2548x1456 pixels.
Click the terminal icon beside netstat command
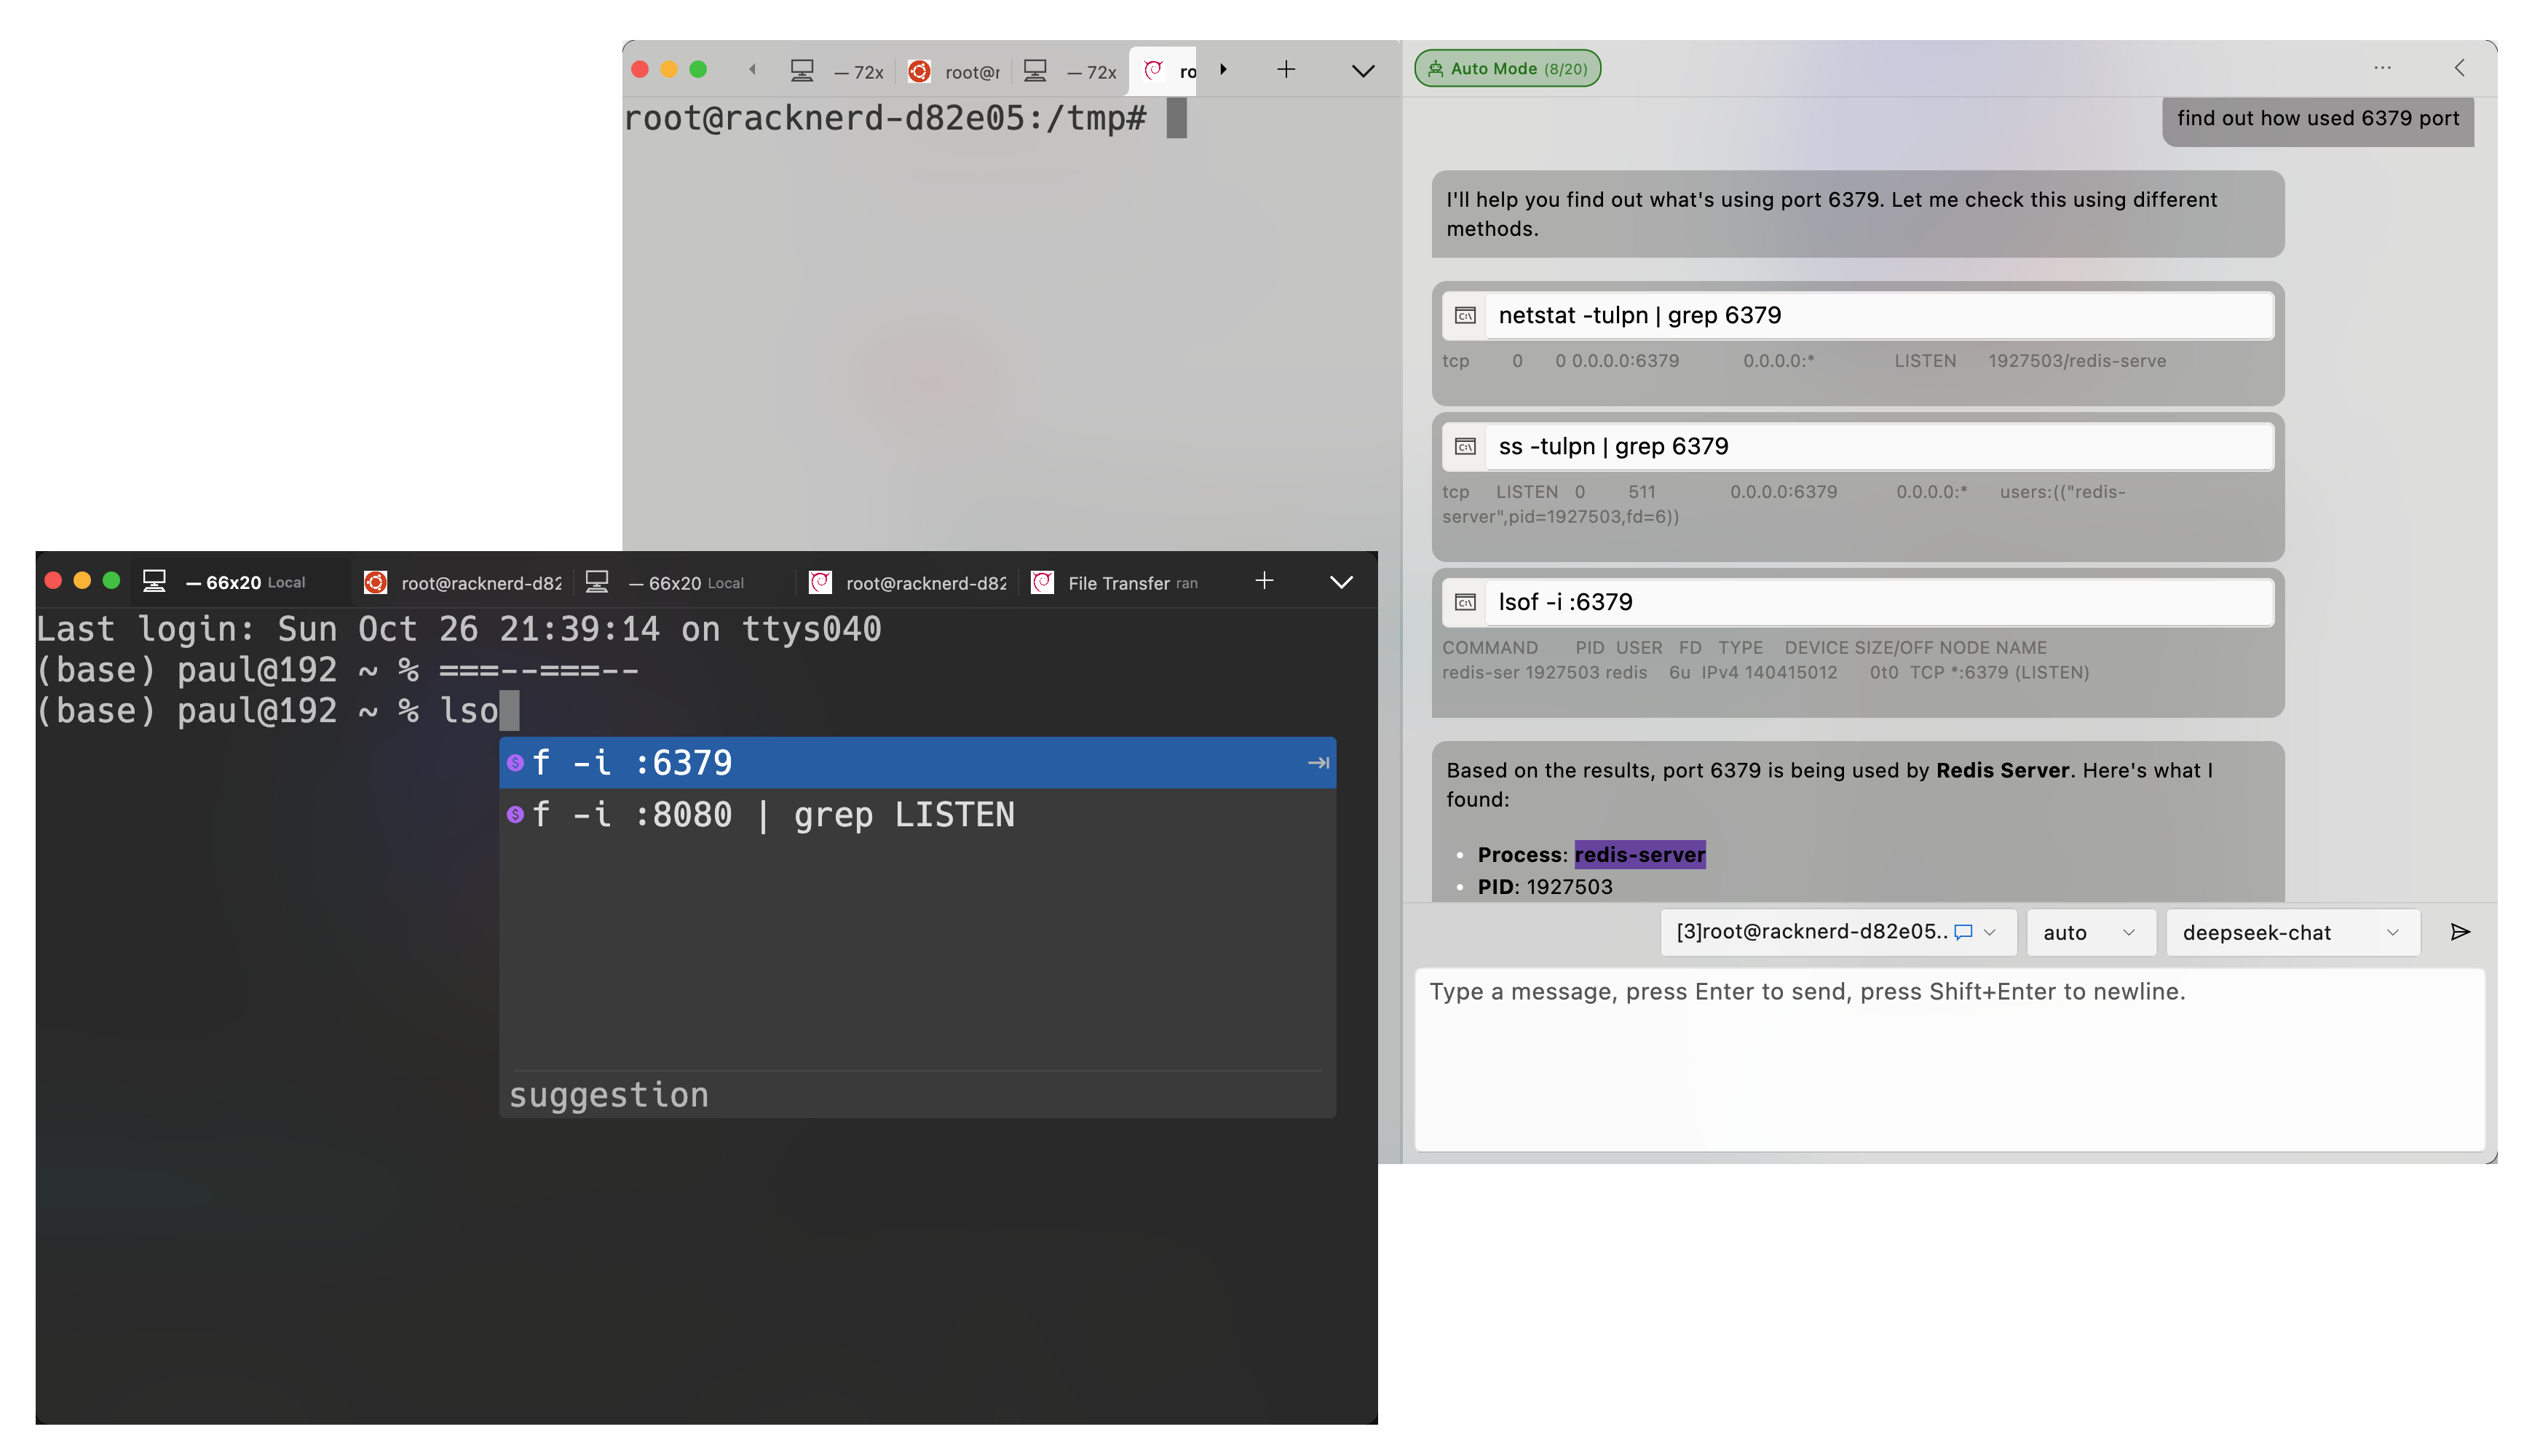1465,316
